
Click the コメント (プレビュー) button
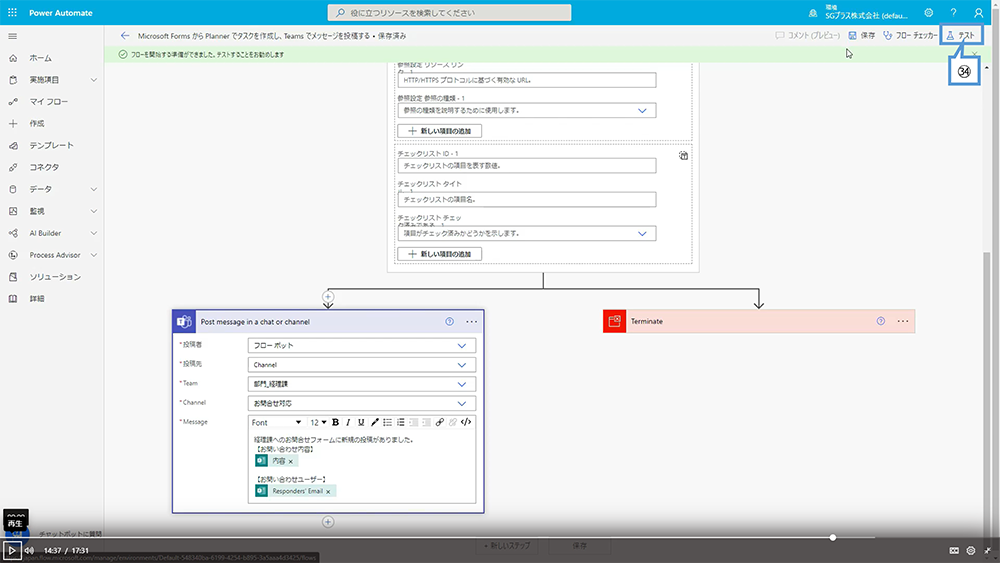(x=807, y=36)
